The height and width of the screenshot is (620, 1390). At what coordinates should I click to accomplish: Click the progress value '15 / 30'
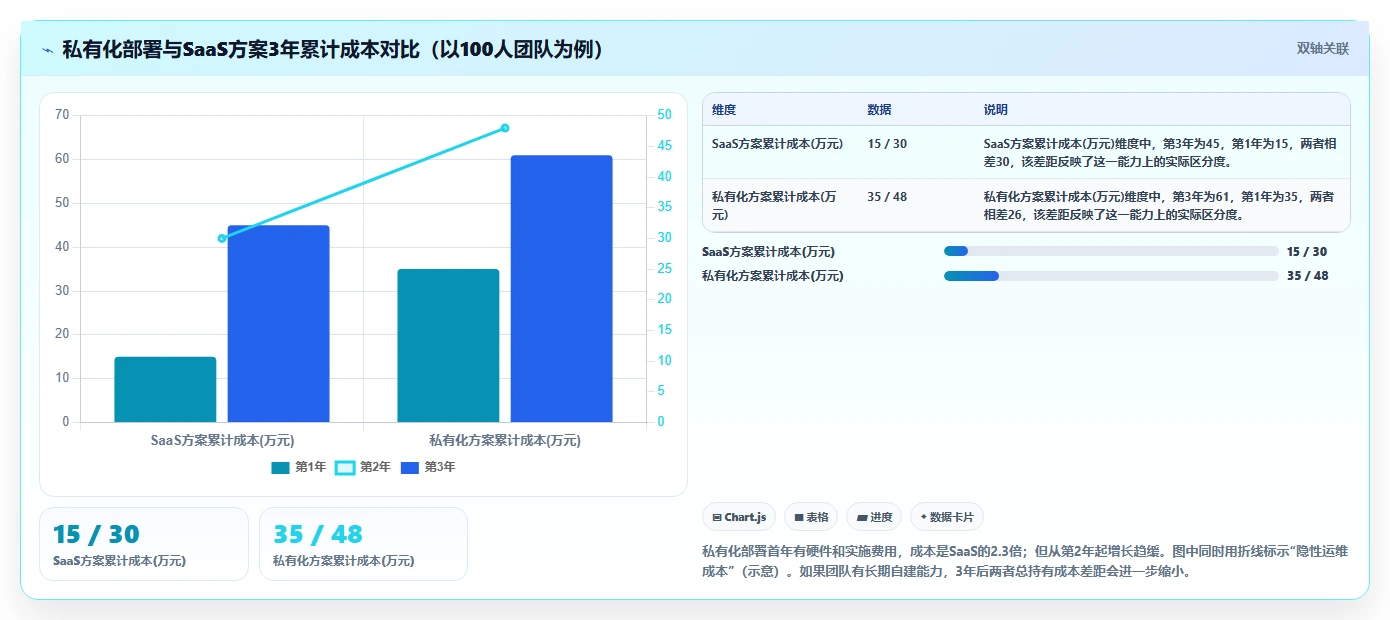click(x=1307, y=252)
